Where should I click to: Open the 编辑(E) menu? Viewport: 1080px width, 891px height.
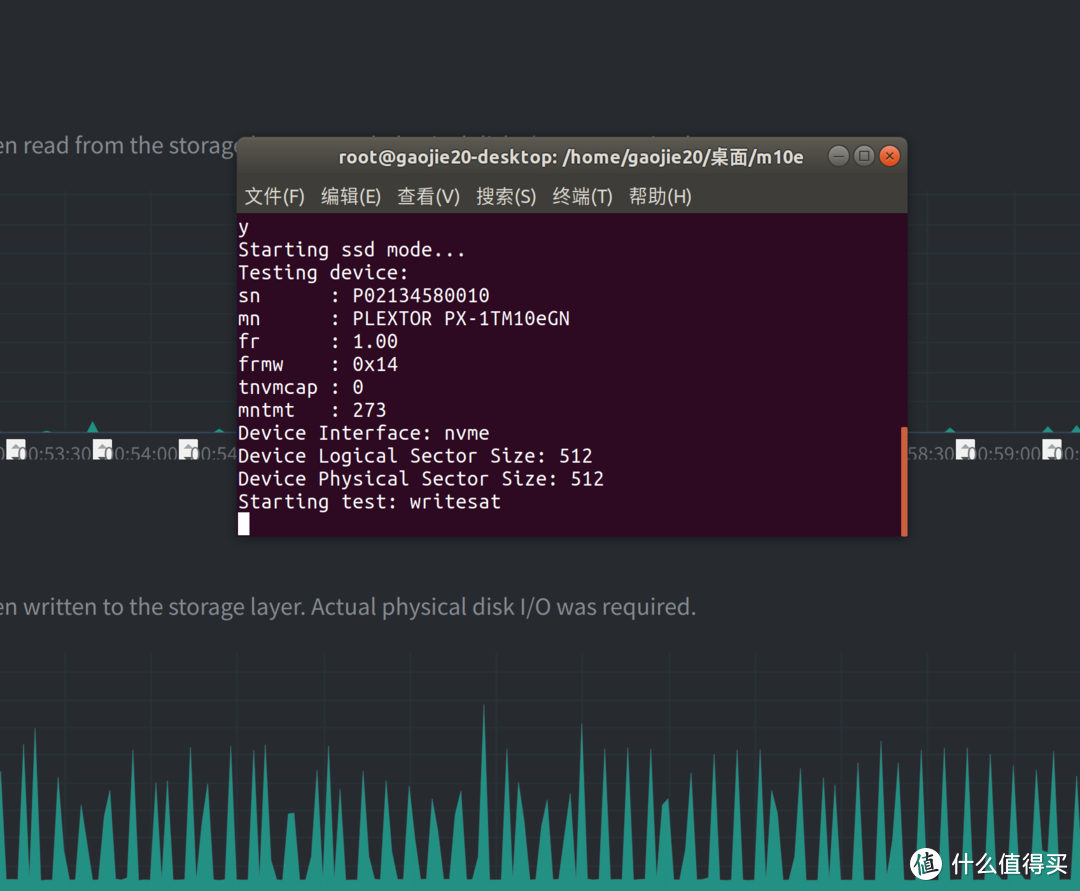click(351, 197)
